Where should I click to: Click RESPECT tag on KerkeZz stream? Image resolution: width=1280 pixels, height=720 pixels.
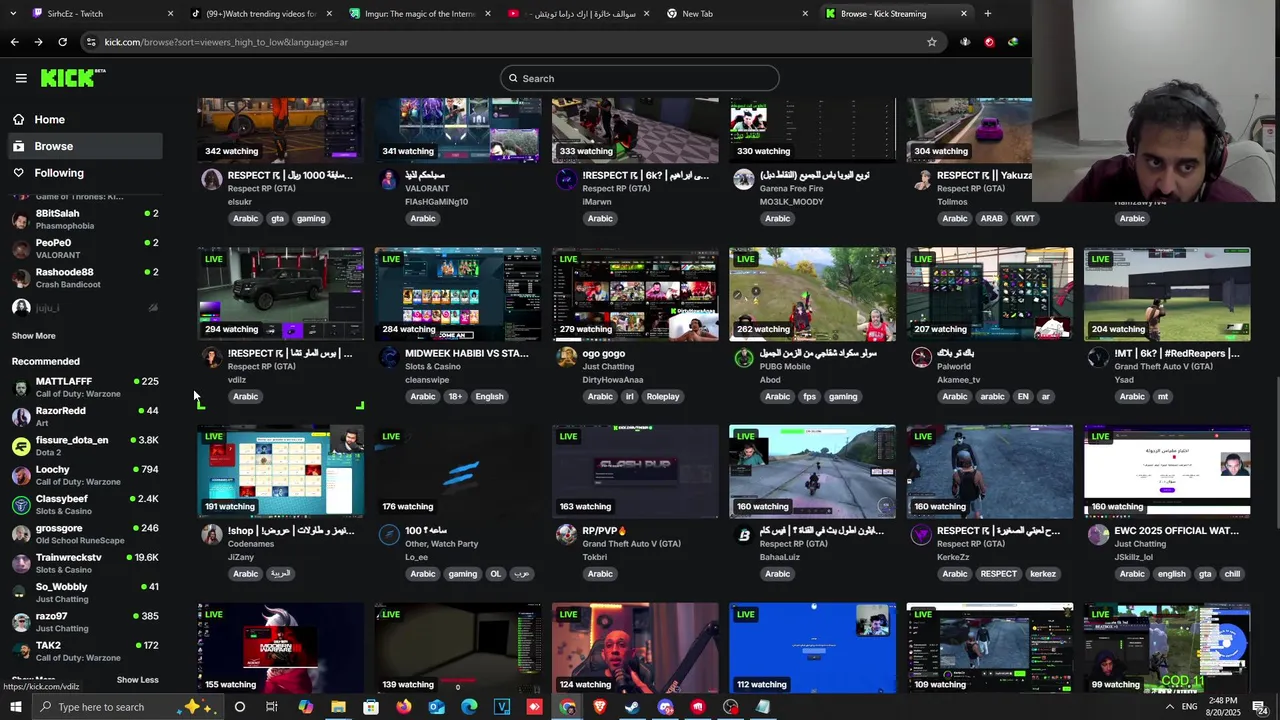click(998, 574)
